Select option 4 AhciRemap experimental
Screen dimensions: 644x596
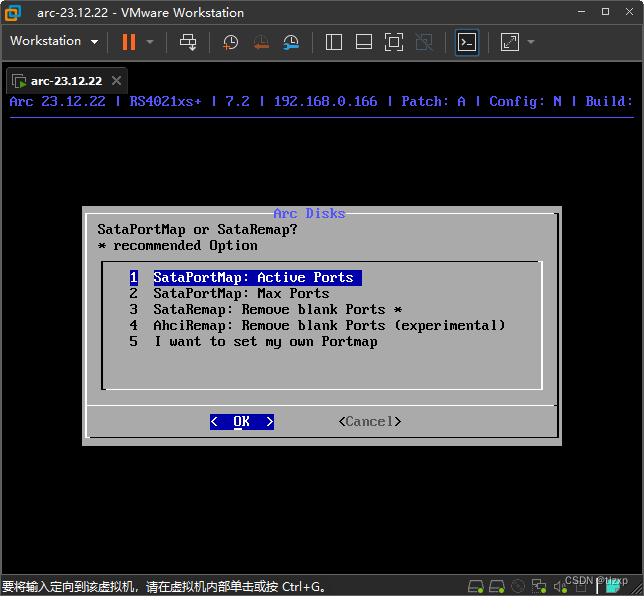[x=317, y=326]
